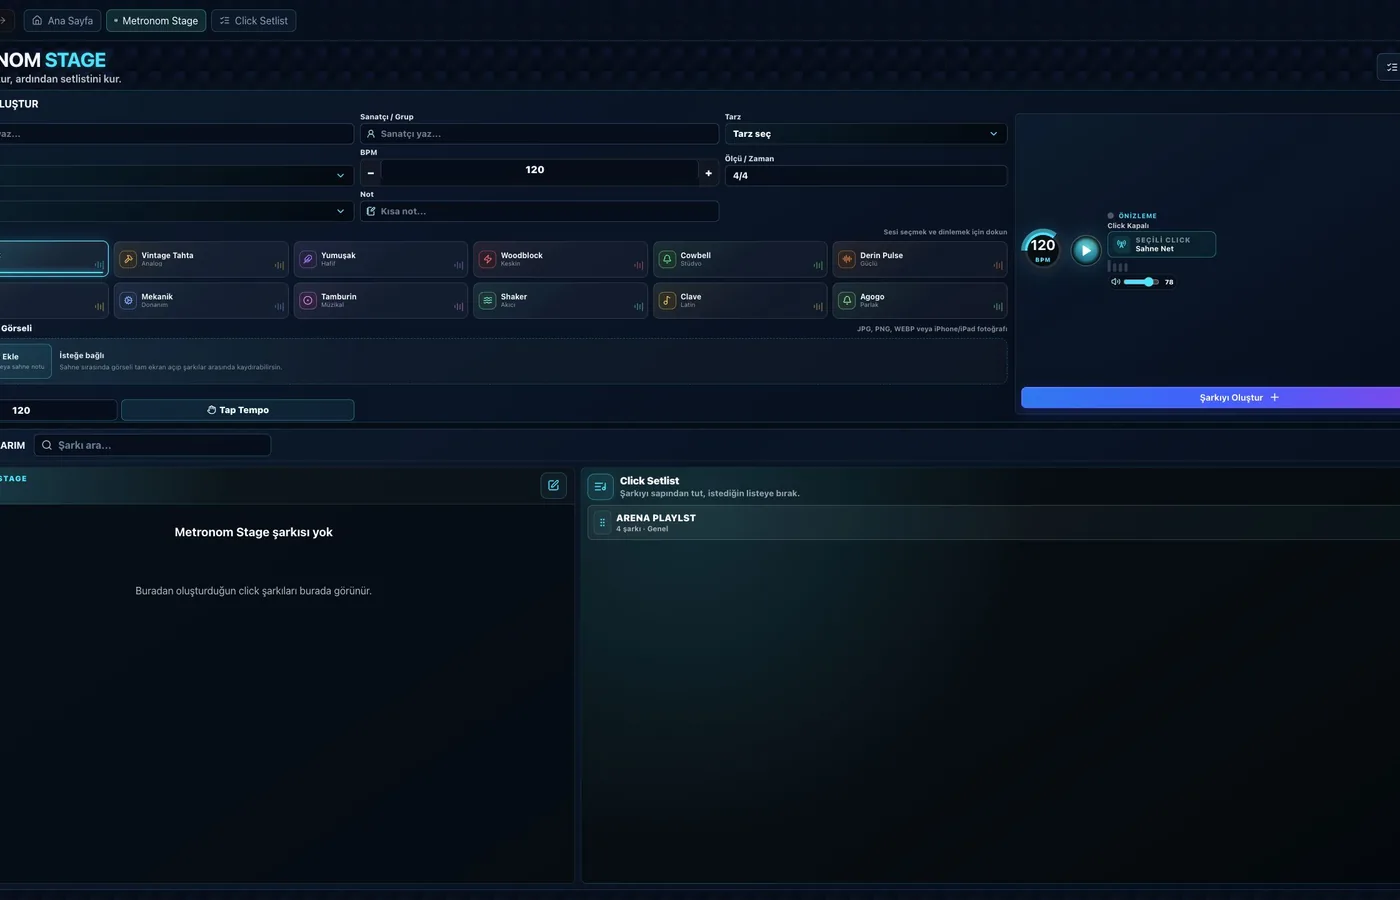The width and height of the screenshot is (1400, 900).
Task: Open the Click Setlist tab
Action: (253, 20)
